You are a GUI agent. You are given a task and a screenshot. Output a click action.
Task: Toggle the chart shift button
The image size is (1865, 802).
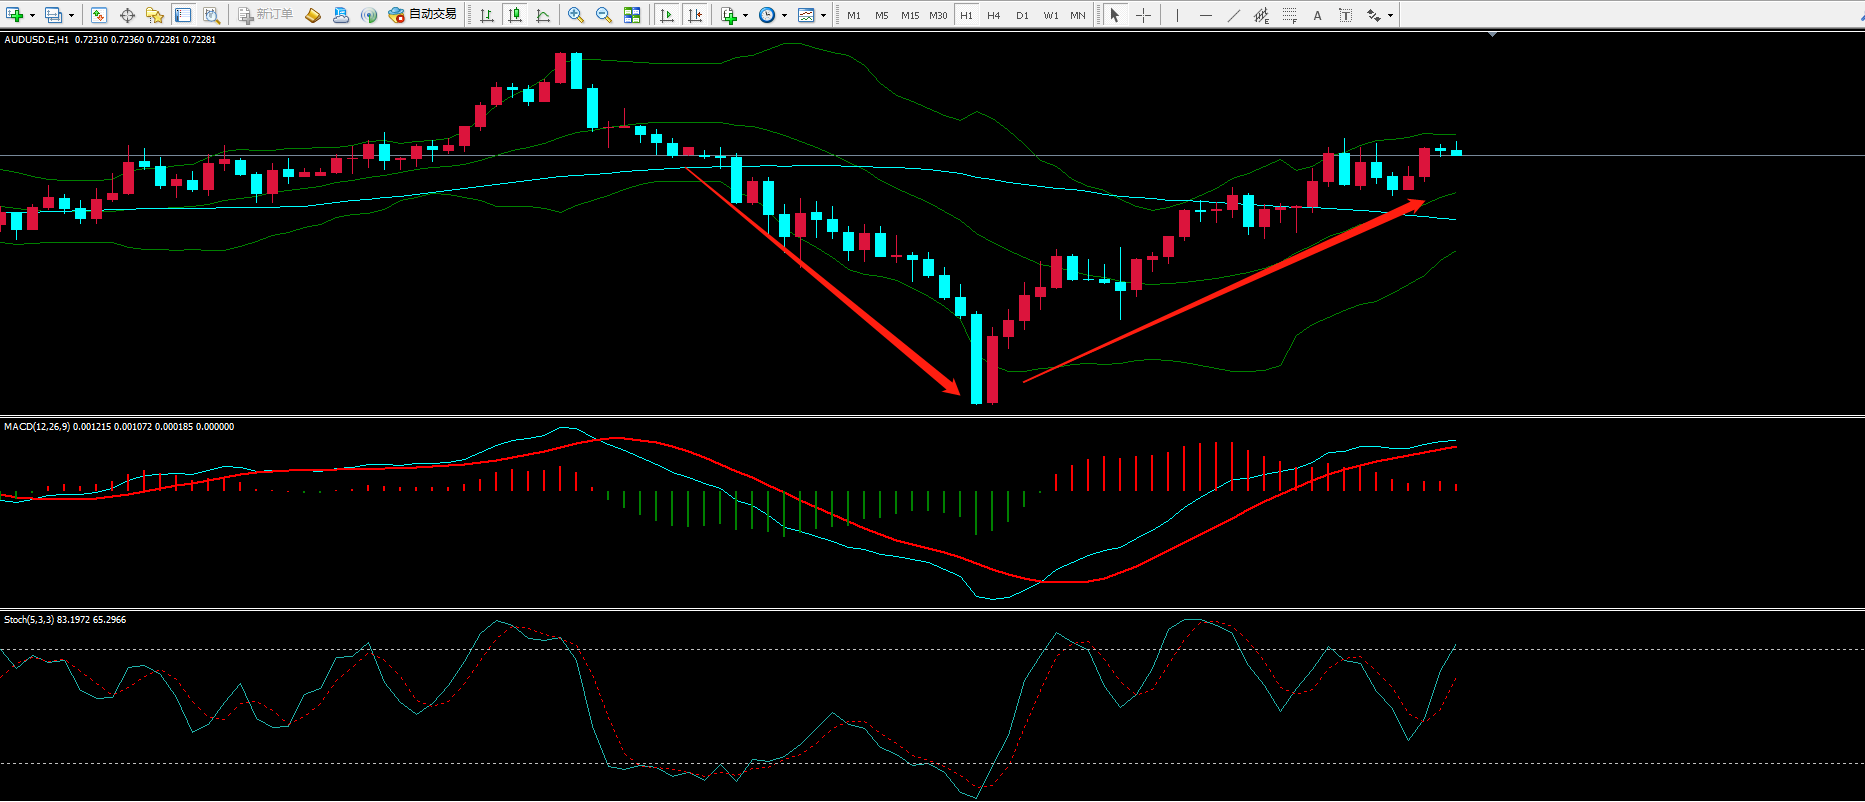coord(695,15)
